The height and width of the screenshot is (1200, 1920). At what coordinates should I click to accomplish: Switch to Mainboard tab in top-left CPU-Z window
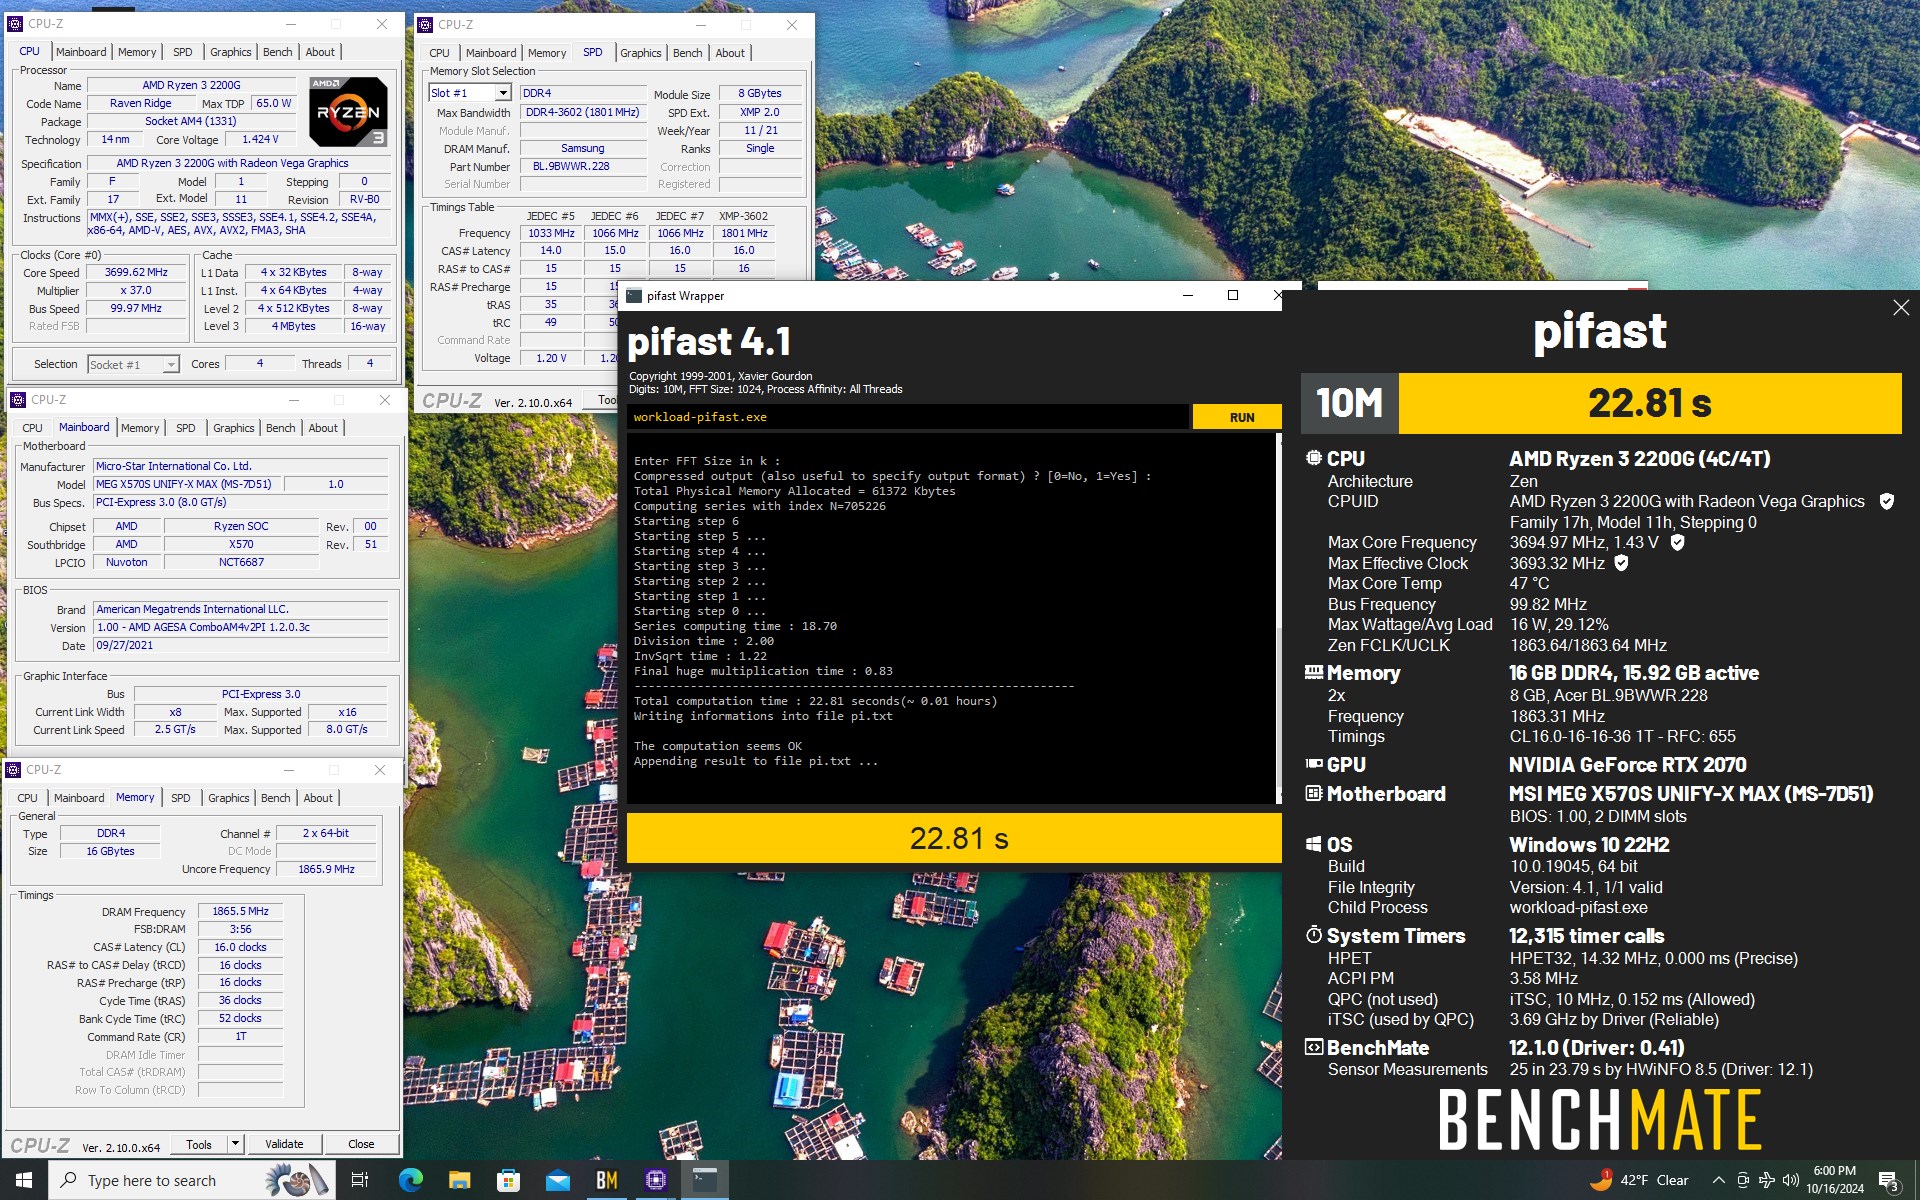(81, 52)
